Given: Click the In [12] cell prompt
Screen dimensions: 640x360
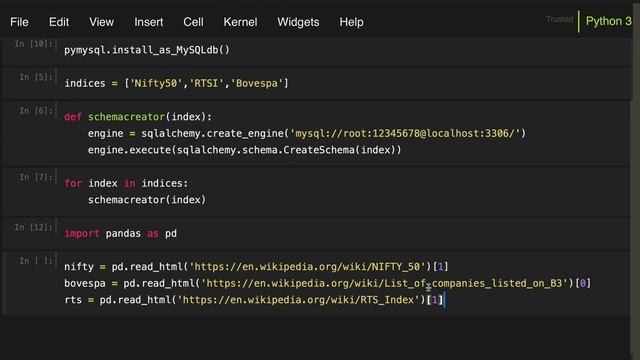Looking at the screenshot, I should click(x=34, y=227).
